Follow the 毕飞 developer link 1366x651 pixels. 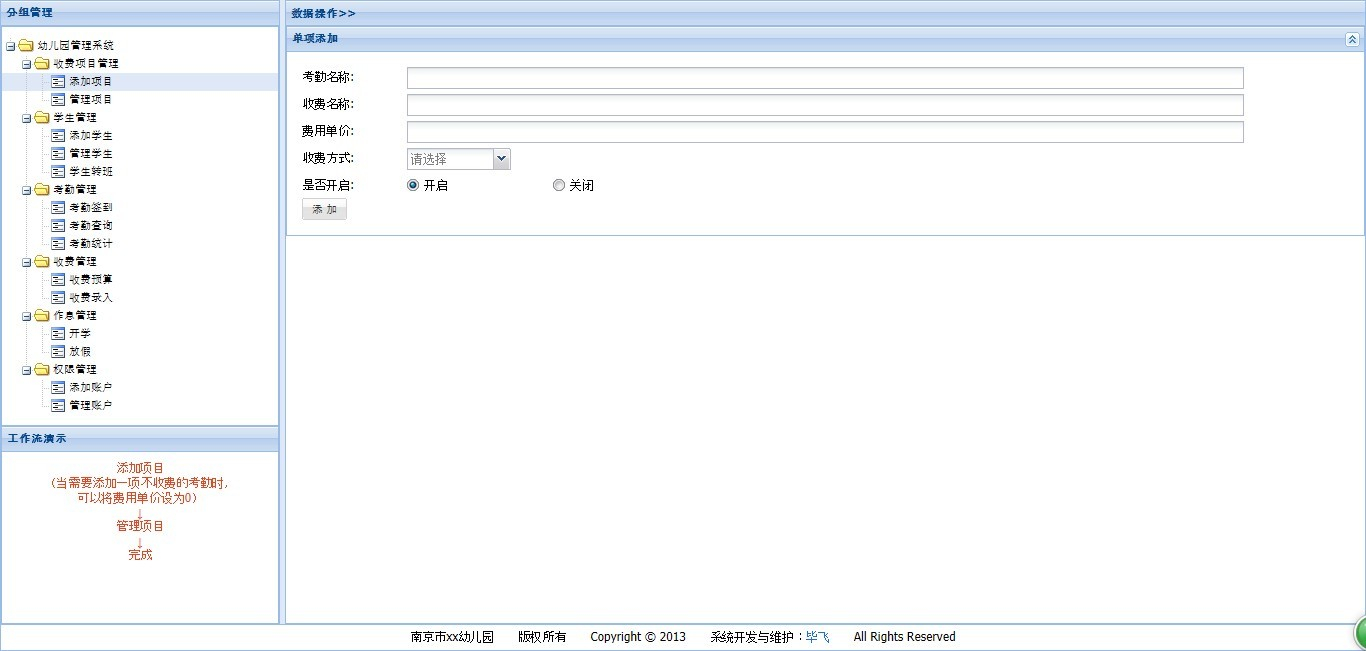coord(817,636)
